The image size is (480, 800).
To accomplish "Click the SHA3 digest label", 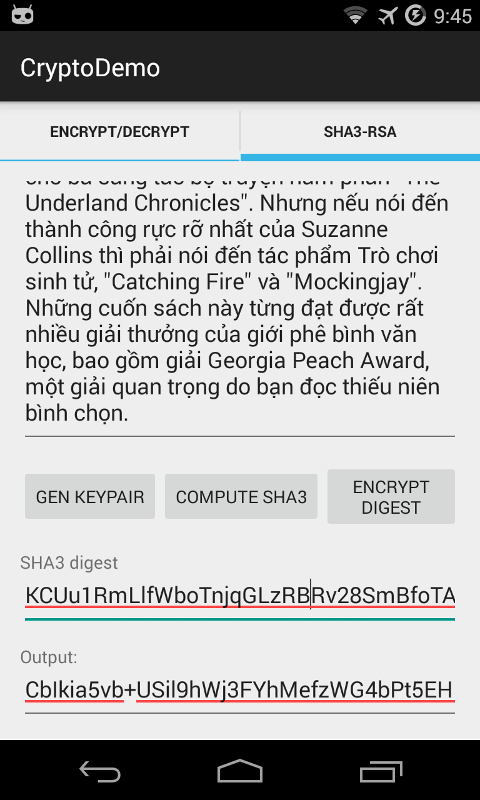I will coord(69,563).
